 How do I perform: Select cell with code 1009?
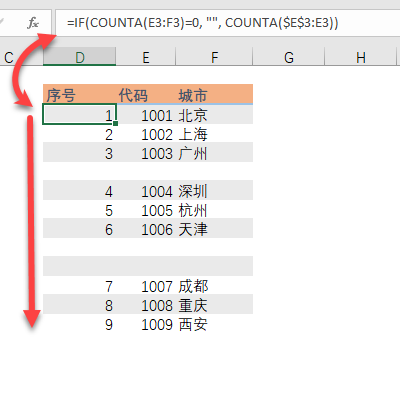(146, 324)
